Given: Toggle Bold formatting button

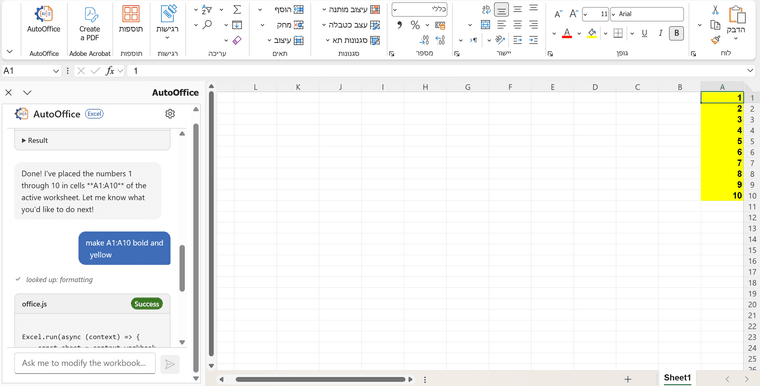Looking at the screenshot, I should 677,33.
